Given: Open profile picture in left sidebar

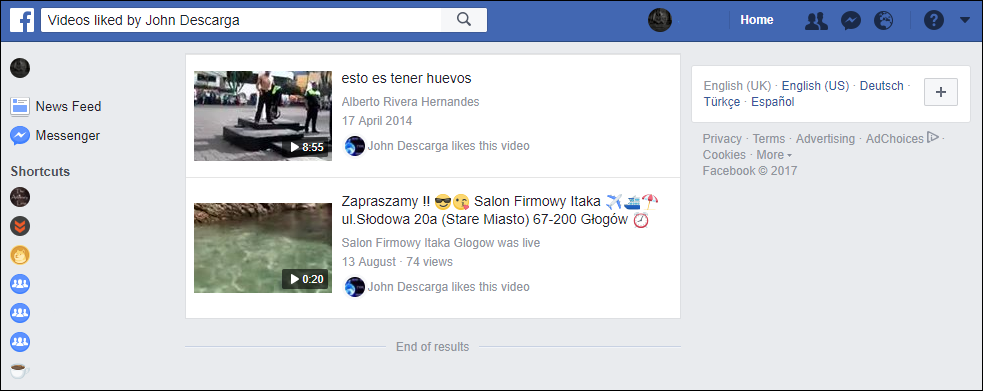Looking at the screenshot, I should pos(20,68).
